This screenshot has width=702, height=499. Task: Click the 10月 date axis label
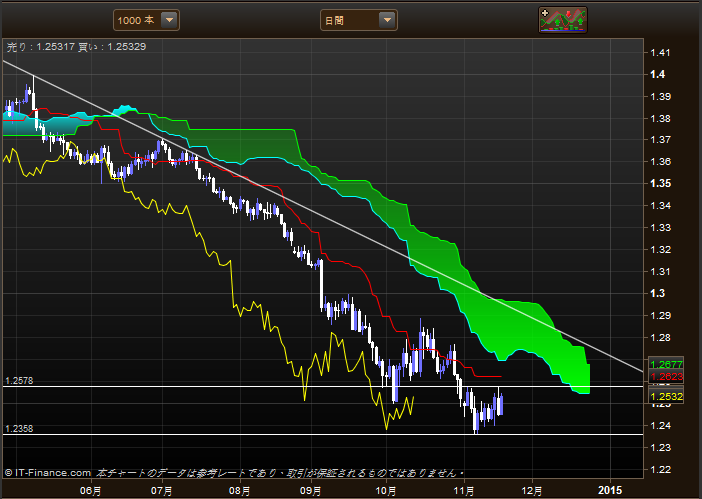pos(385,491)
